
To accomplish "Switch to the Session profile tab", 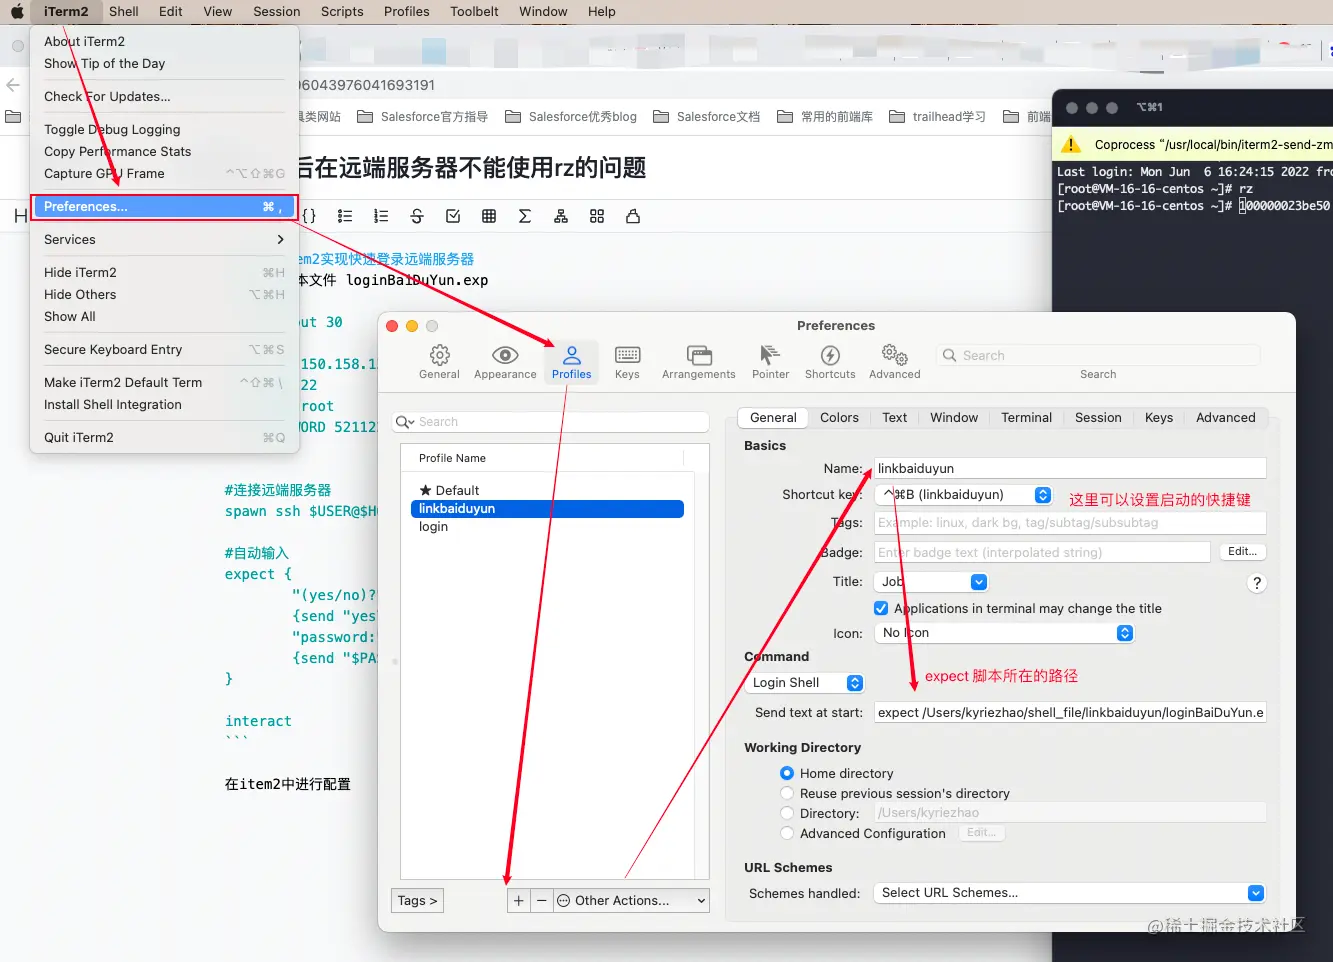I will [x=1098, y=417].
